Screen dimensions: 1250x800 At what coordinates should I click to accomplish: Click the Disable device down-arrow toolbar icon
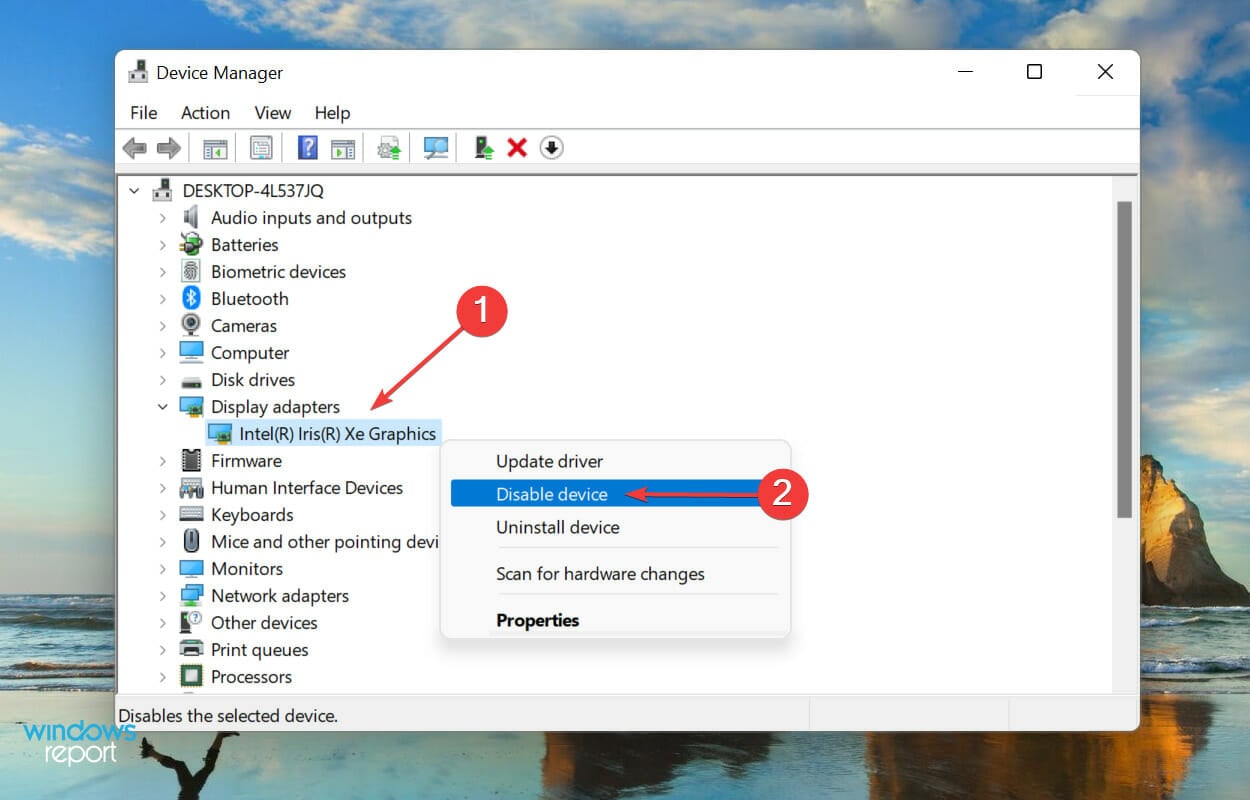[x=552, y=147]
